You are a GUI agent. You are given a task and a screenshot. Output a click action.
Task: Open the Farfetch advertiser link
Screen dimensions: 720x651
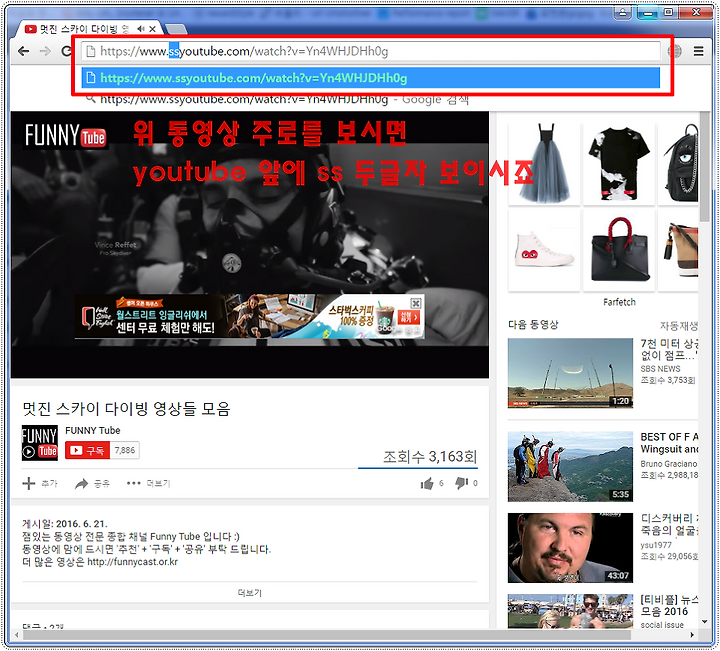coord(619,302)
